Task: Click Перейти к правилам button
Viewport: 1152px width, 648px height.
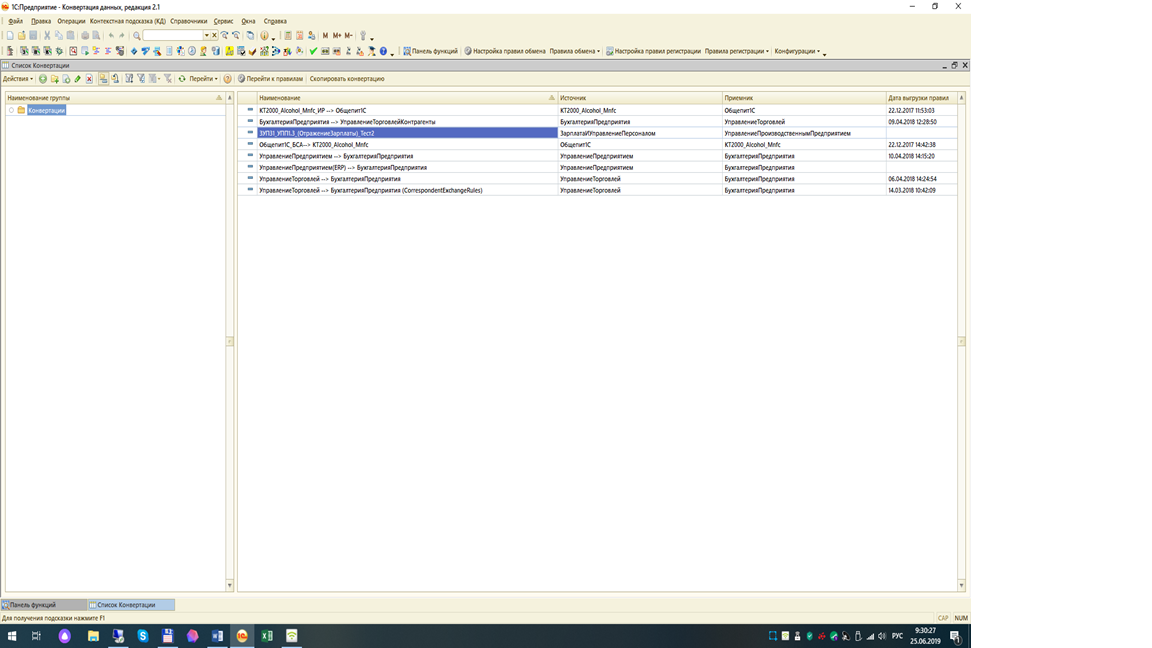Action: [270, 79]
